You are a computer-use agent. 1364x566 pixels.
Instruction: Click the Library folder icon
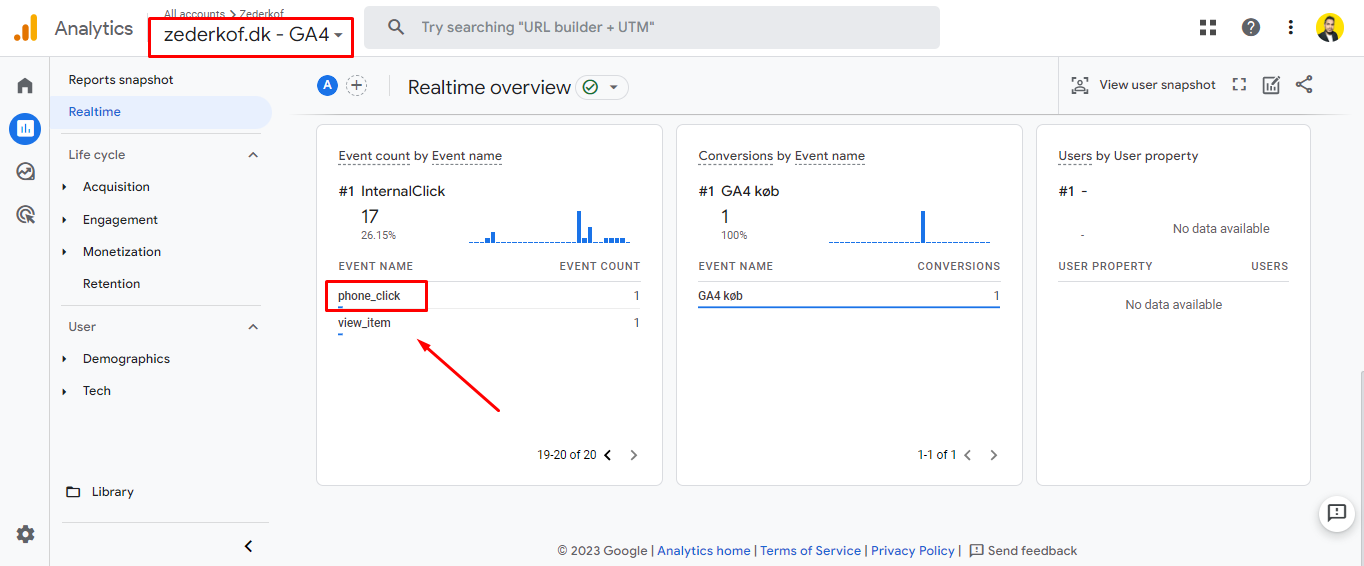pyautogui.click(x=73, y=492)
